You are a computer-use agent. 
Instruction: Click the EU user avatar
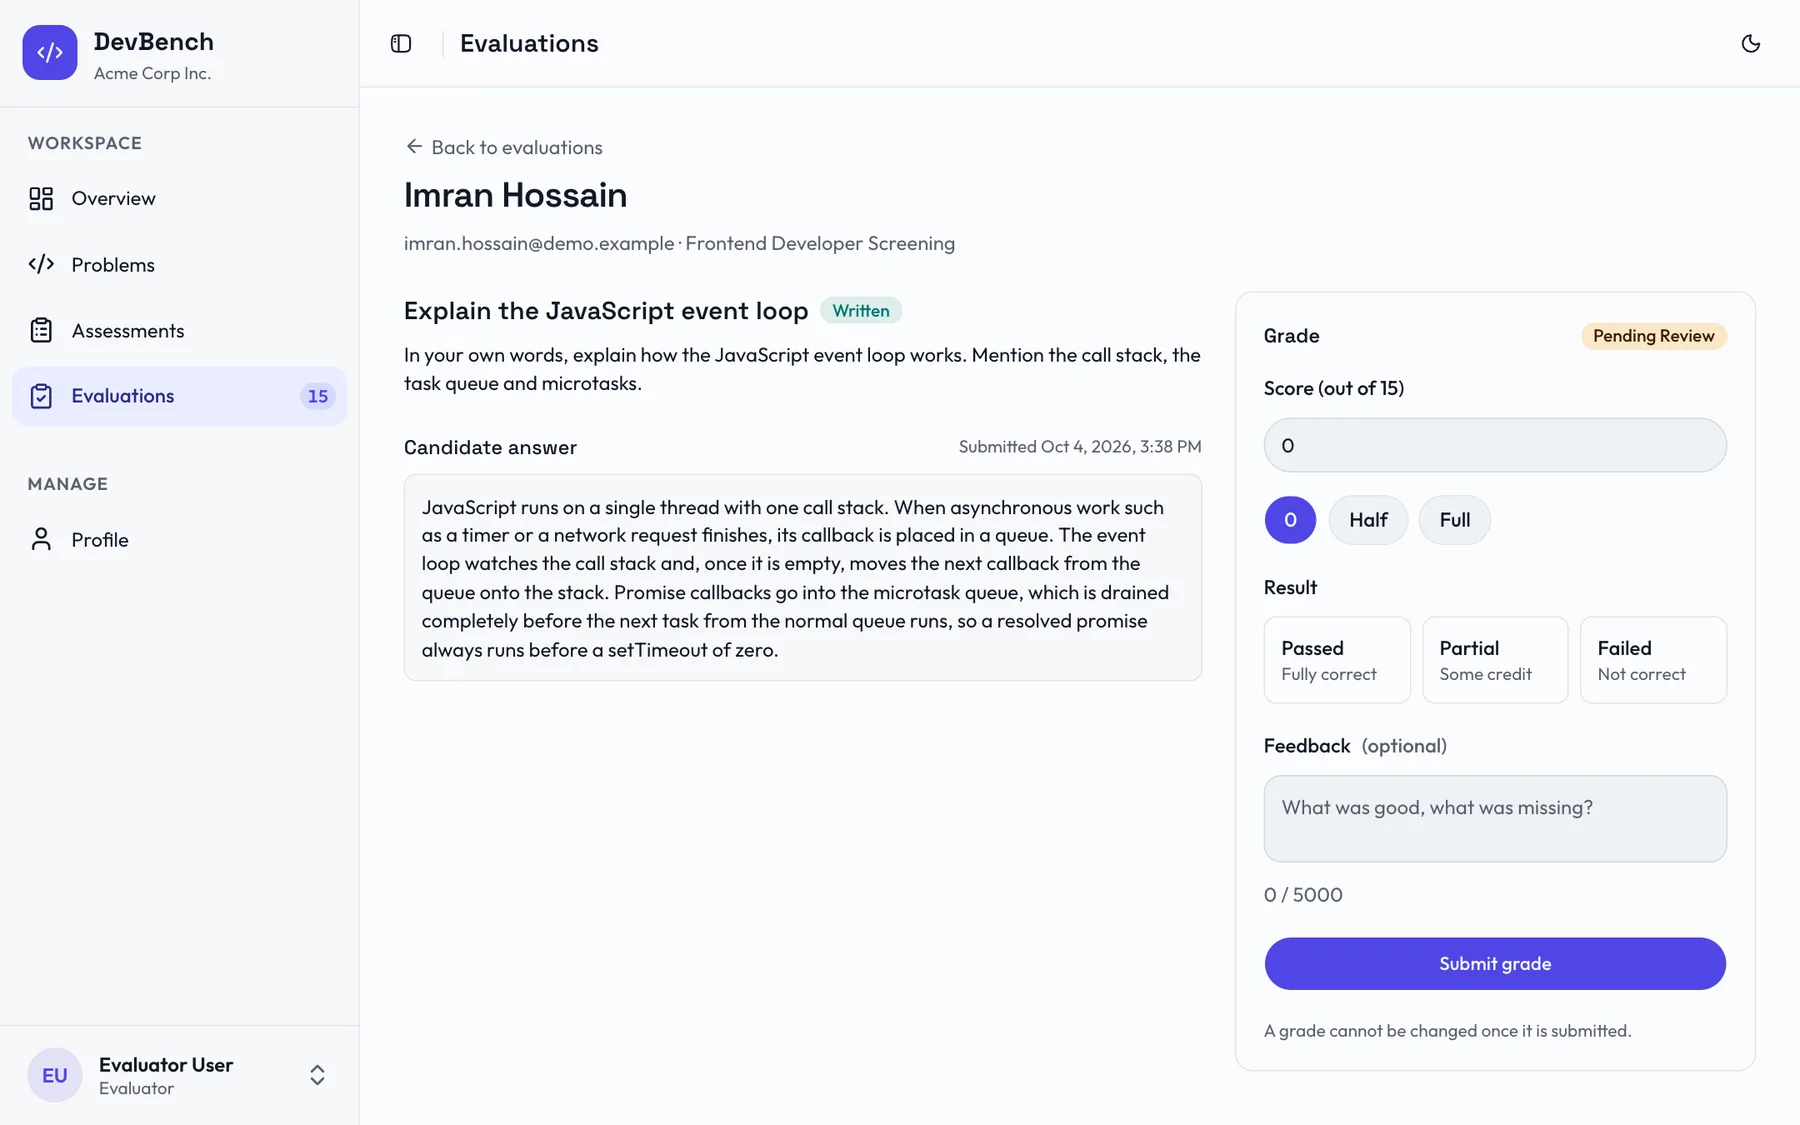55,1075
